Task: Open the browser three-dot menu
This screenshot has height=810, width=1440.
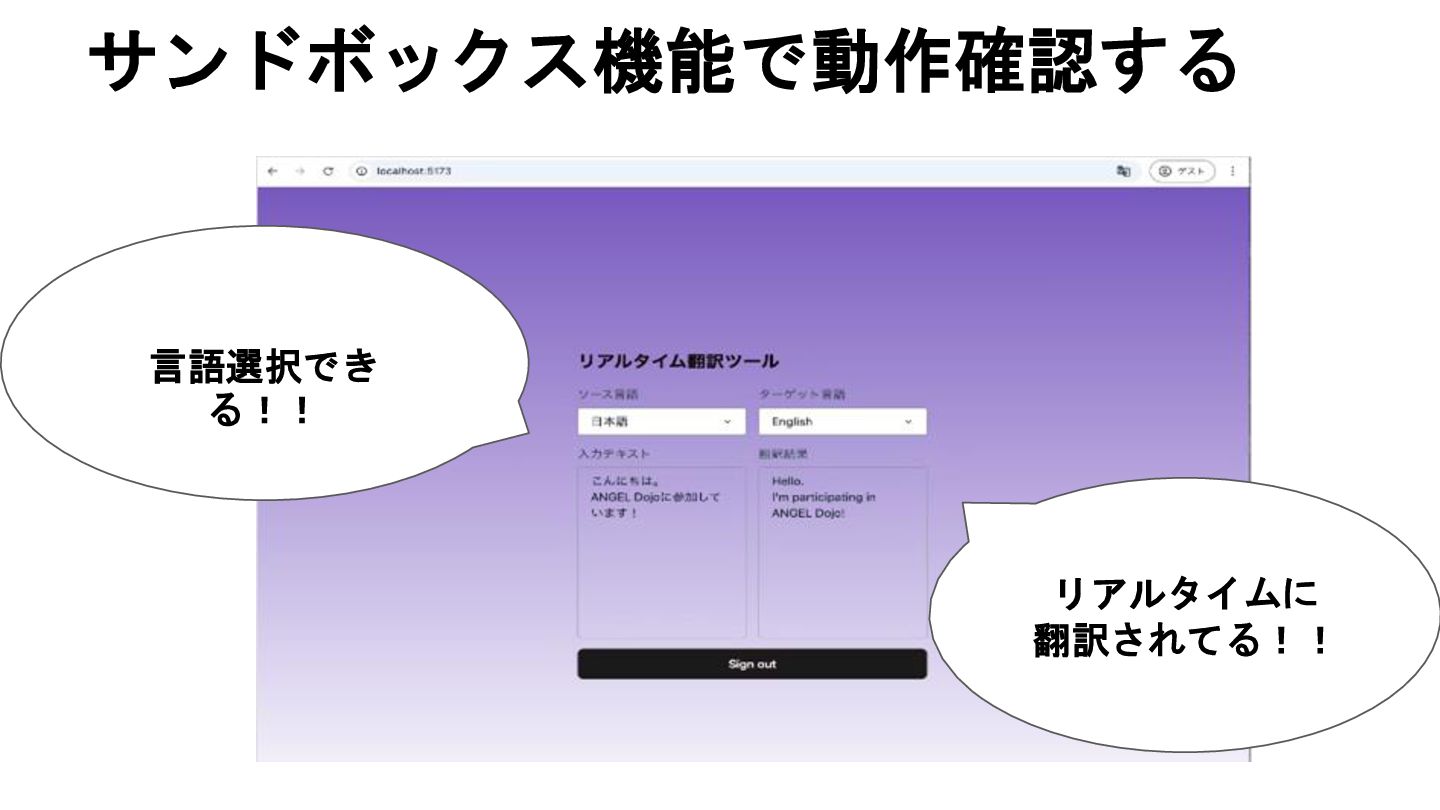Action: coord(1232,171)
